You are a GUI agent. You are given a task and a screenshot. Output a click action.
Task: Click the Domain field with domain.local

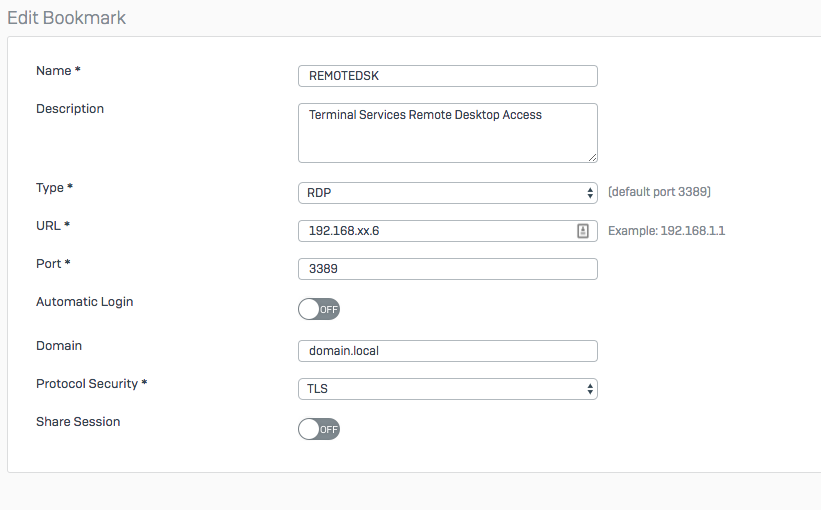click(x=447, y=351)
